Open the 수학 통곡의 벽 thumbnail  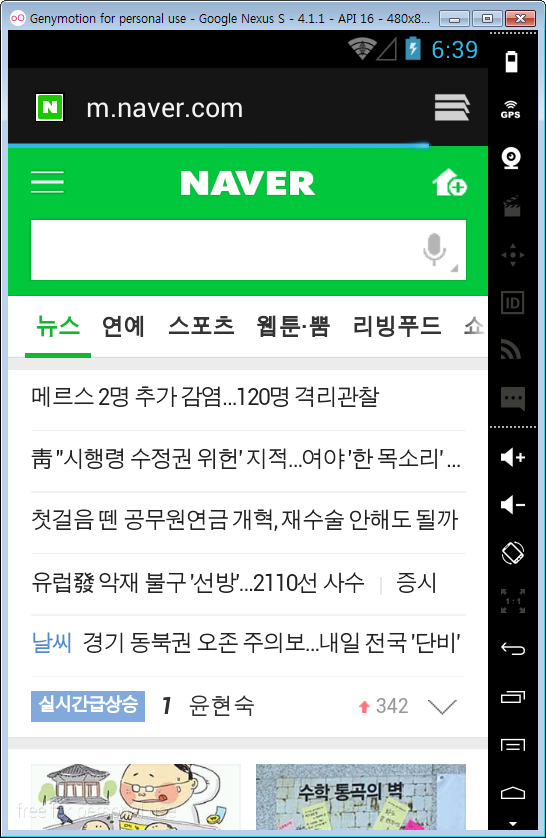tap(361, 796)
